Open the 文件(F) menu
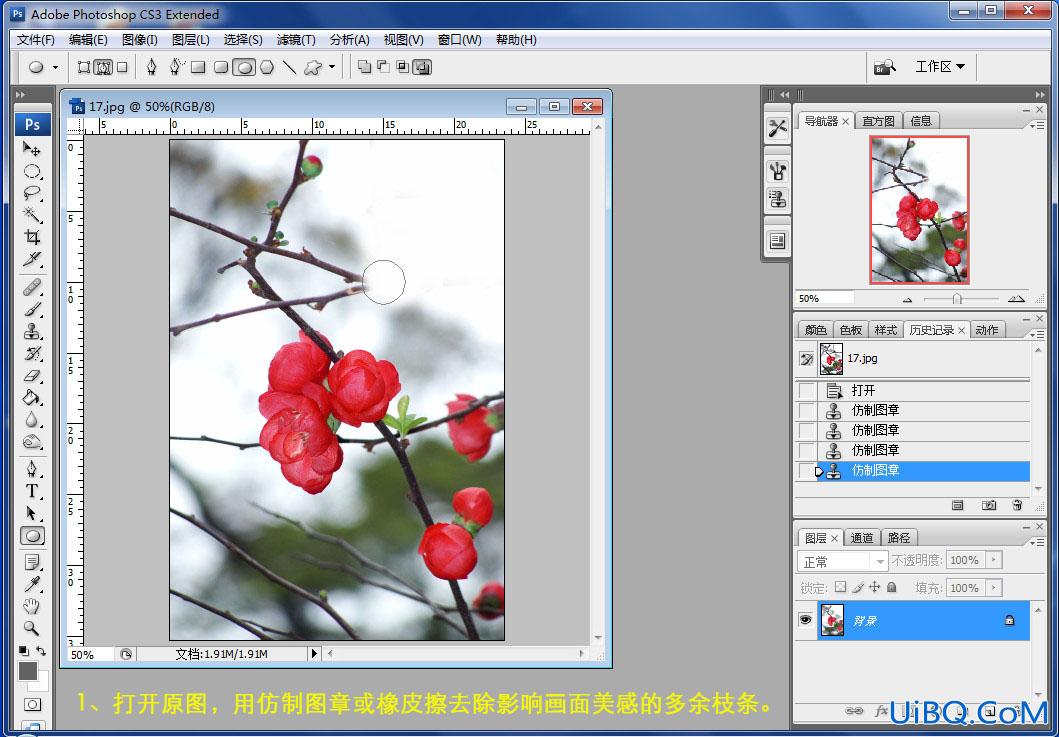The image size is (1059, 737). [x=36, y=40]
